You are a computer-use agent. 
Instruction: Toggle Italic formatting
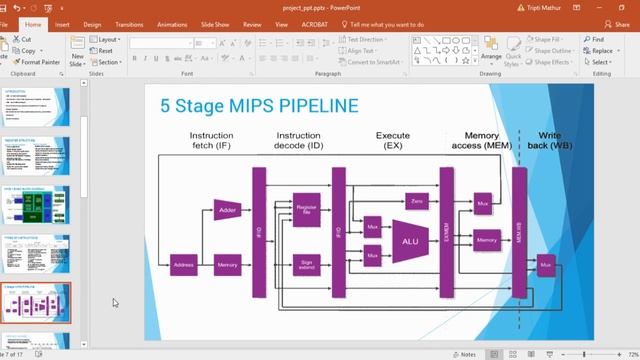145,58
